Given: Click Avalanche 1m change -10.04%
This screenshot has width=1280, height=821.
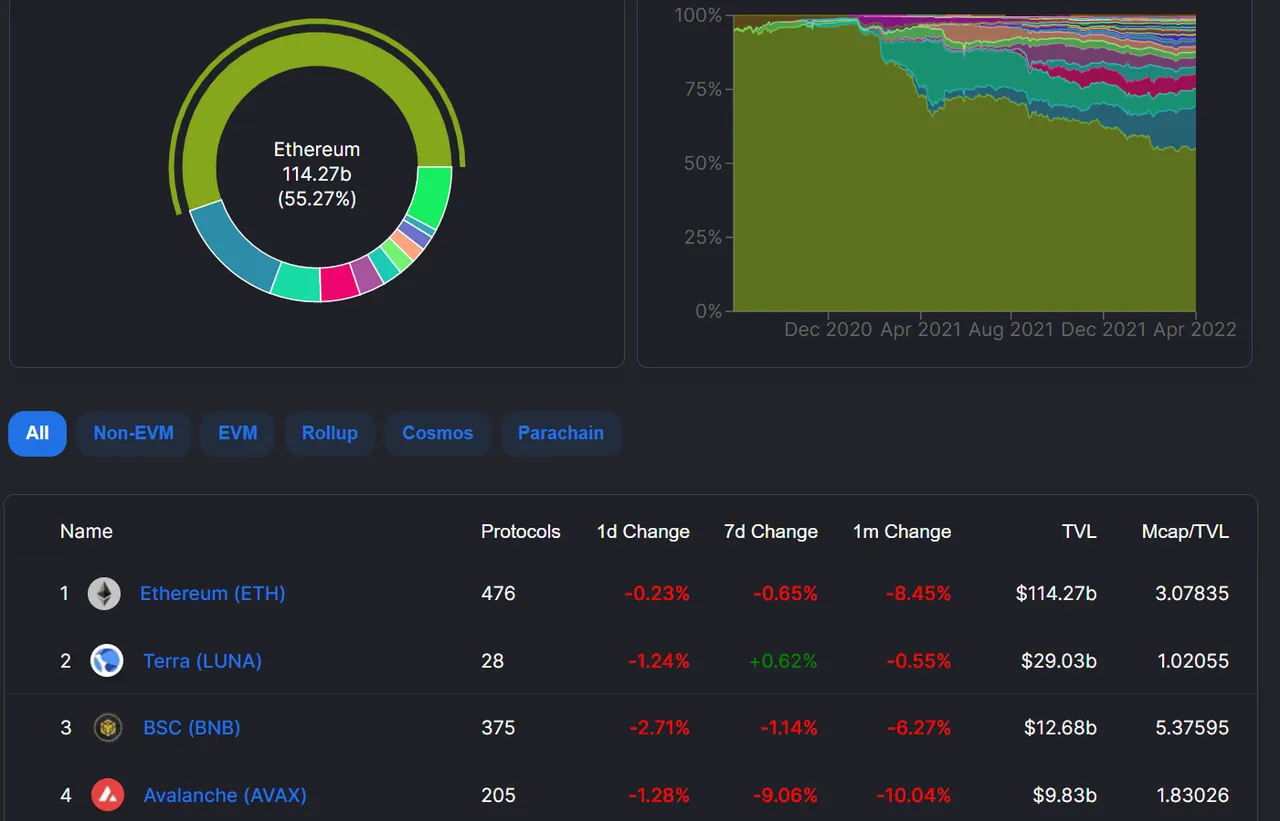Looking at the screenshot, I should pyautogui.click(x=914, y=795).
